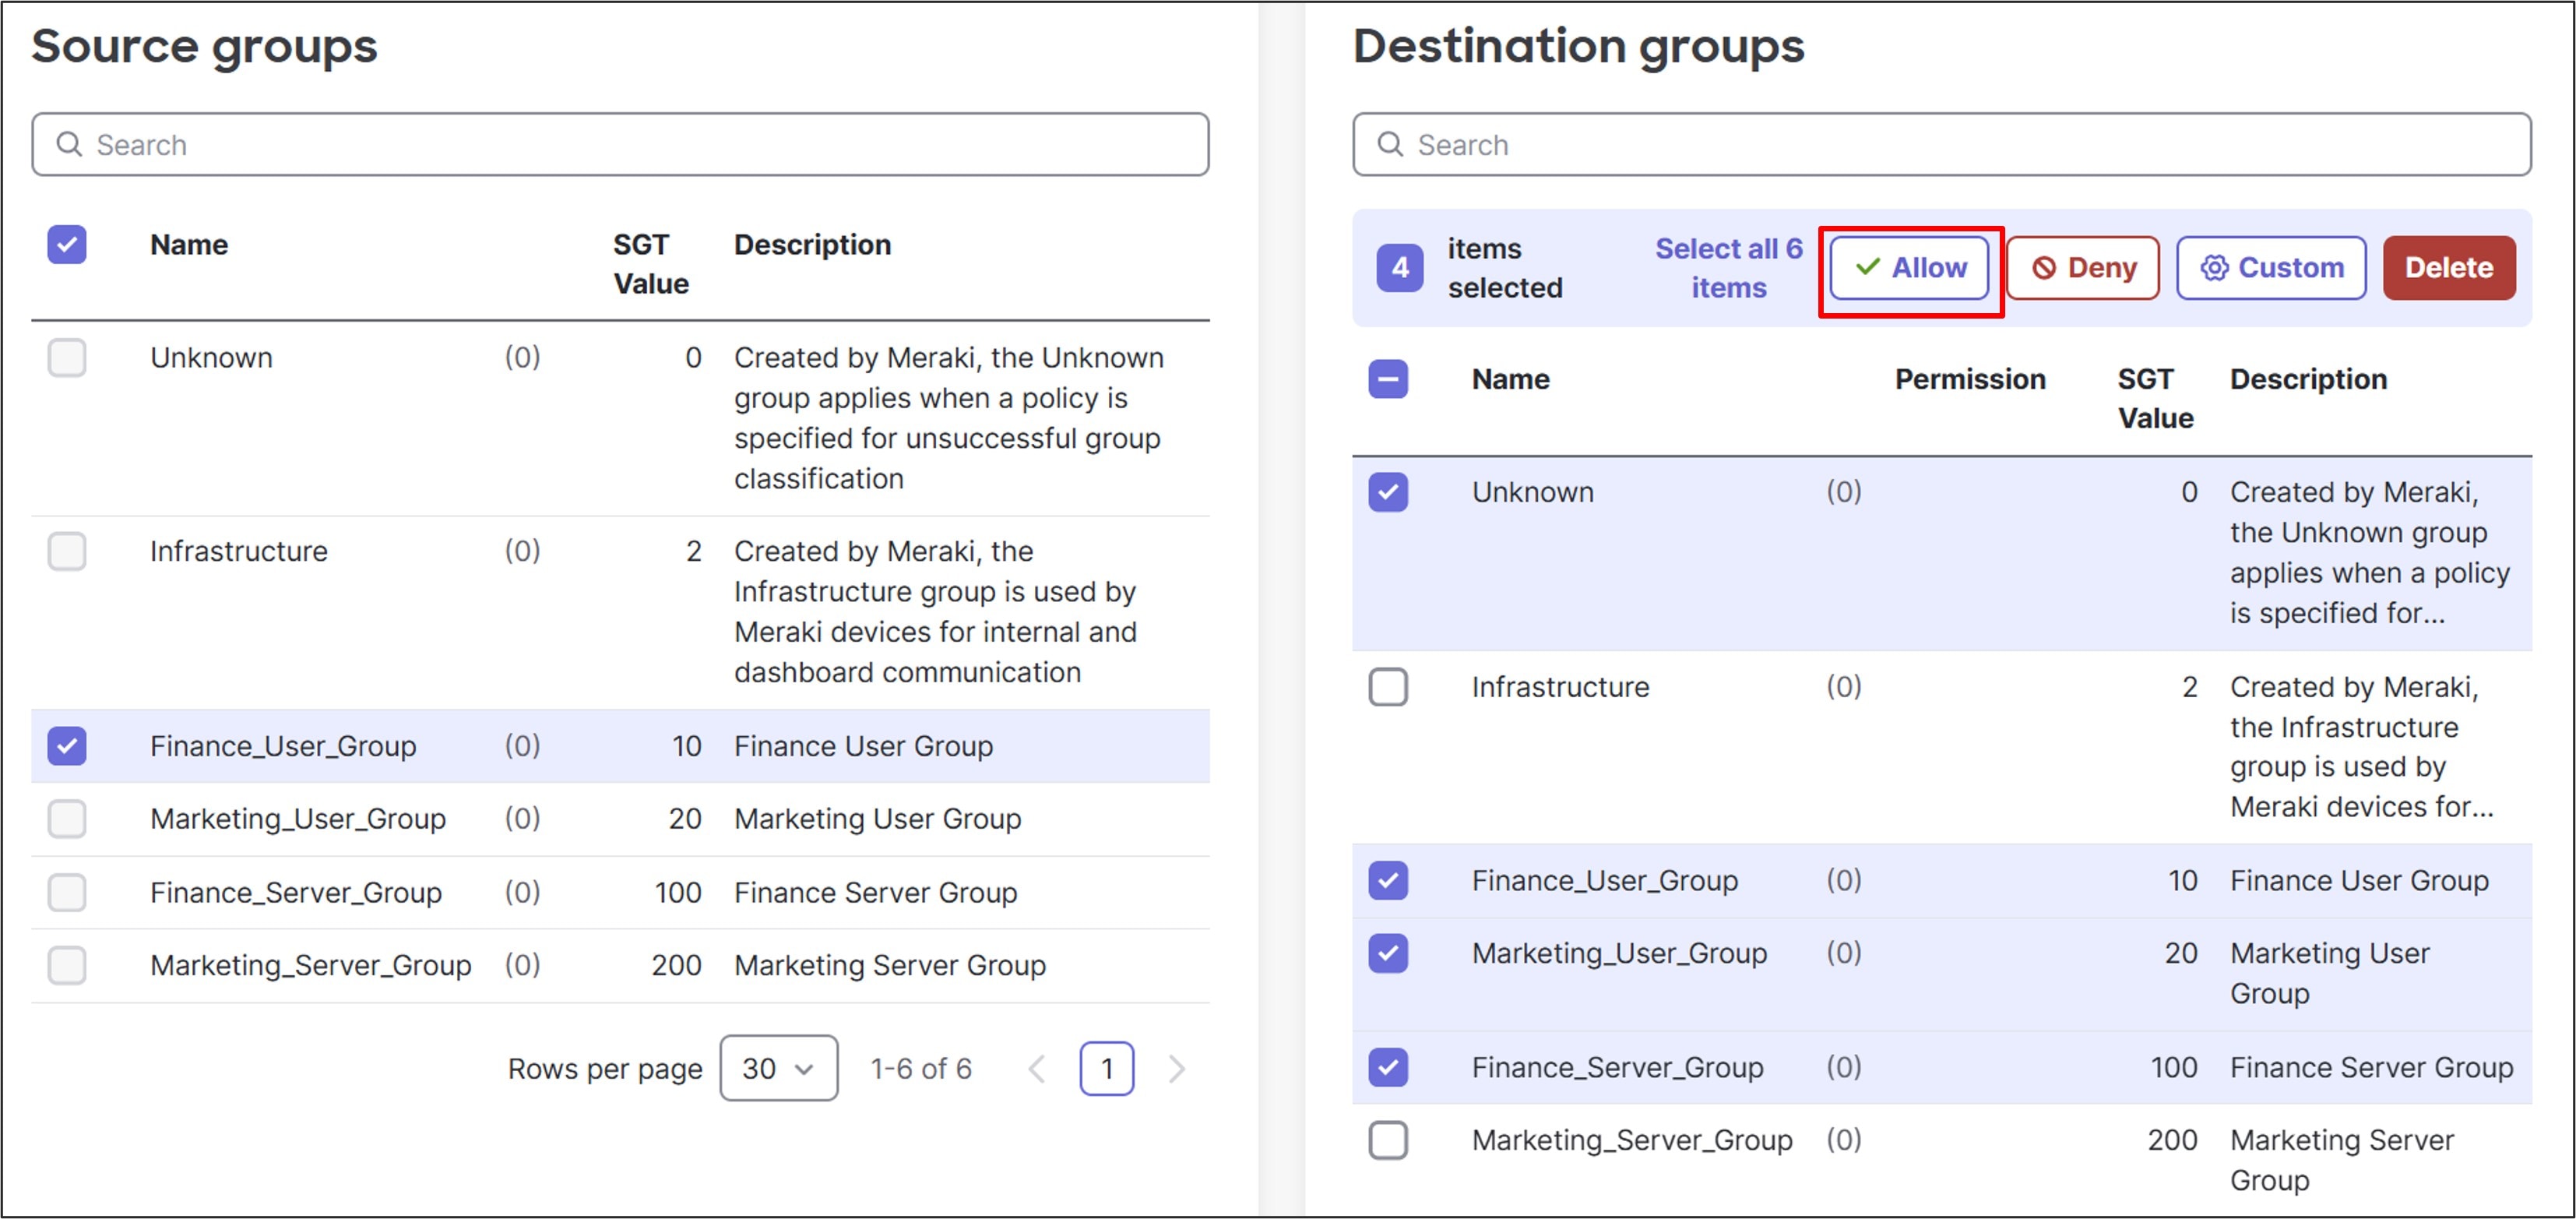Uncheck Unknown in Destination groups

pyautogui.click(x=1388, y=492)
